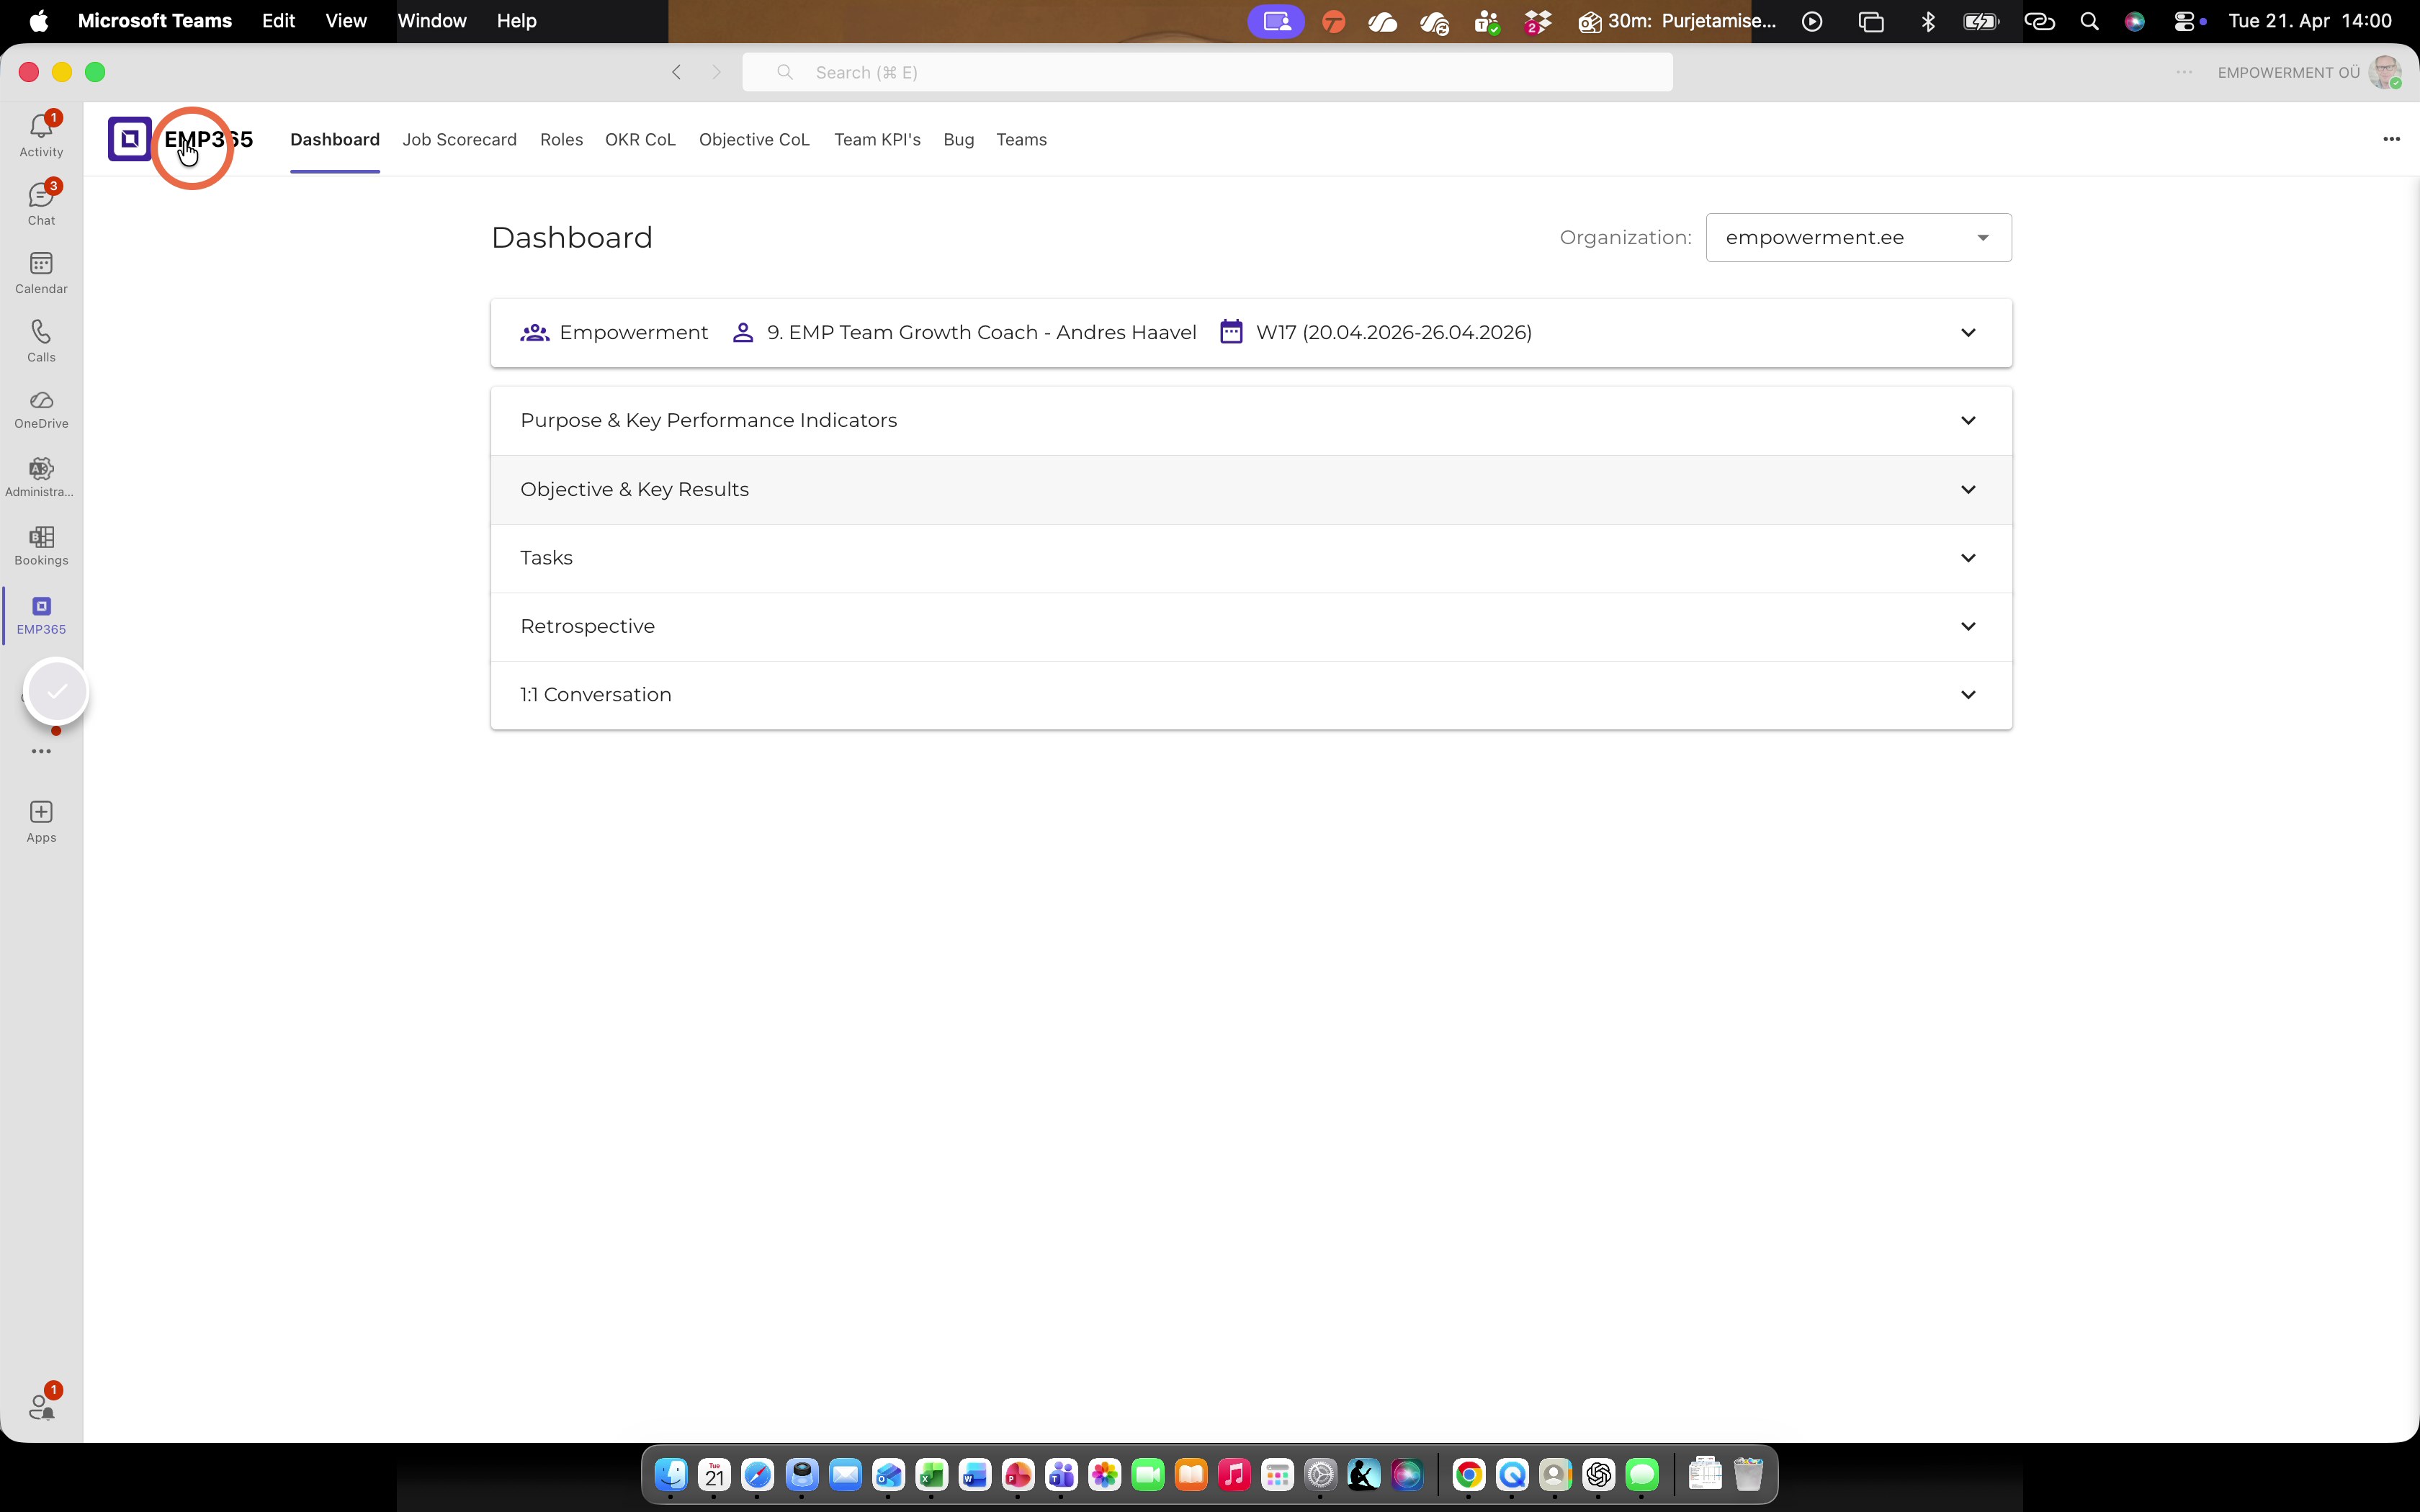Open Chat in the Teams sidebar
The height and width of the screenshot is (1512, 2420).
click(41, 203)
